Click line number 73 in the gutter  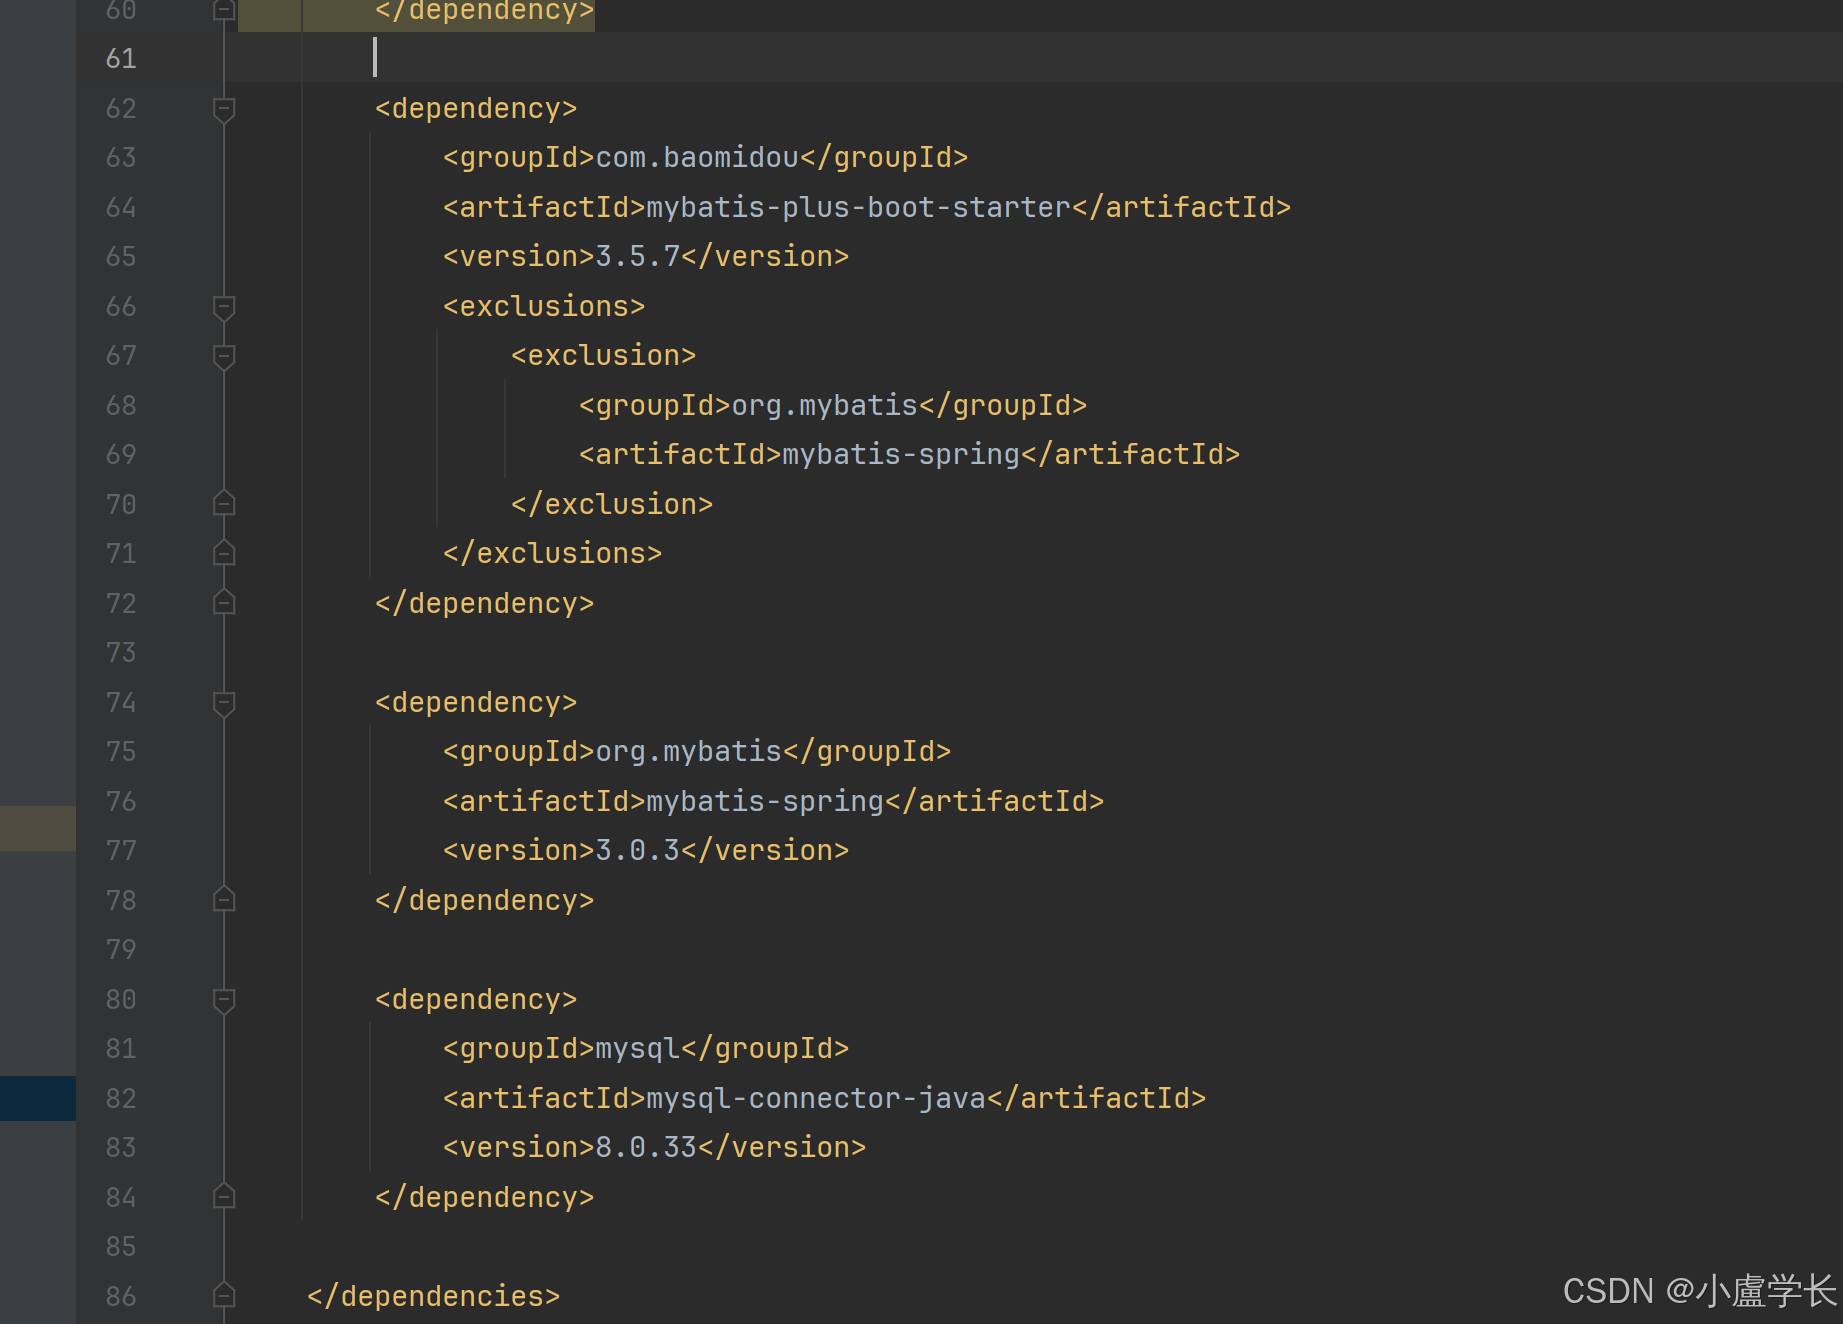(121, 653)
